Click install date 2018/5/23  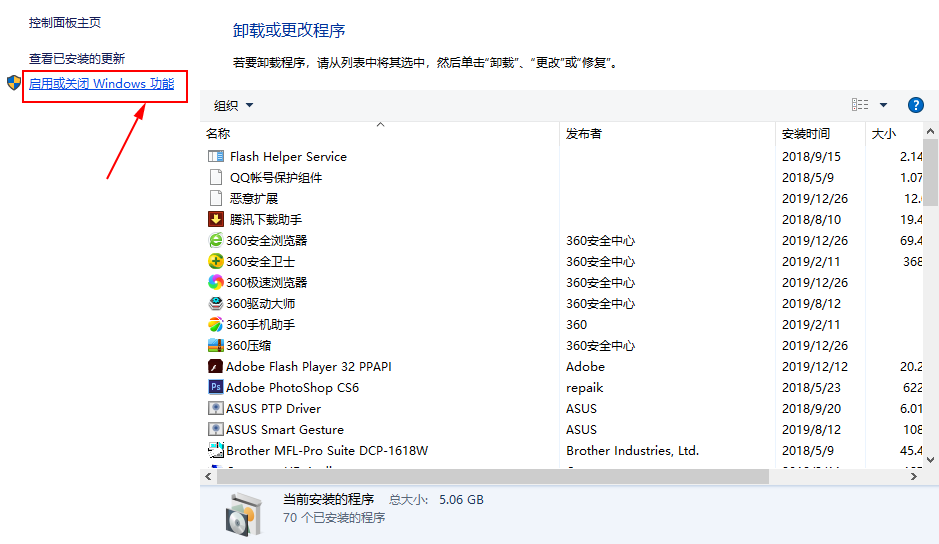[x=811, y=388]
